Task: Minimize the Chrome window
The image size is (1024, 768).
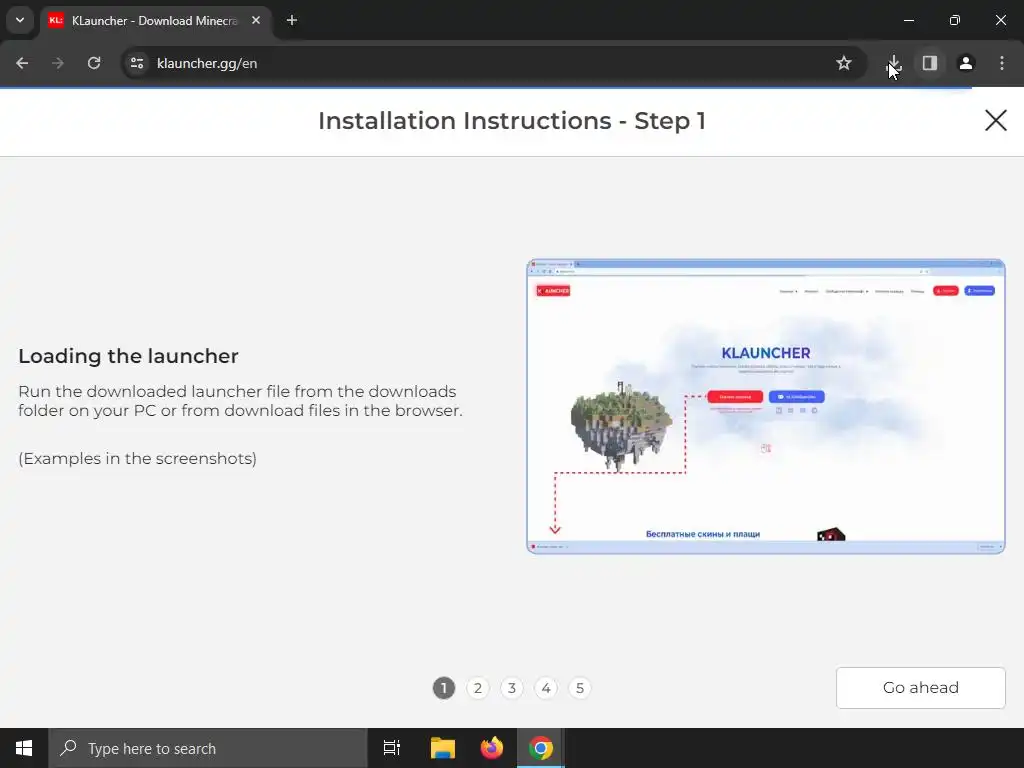Action: 908,20
